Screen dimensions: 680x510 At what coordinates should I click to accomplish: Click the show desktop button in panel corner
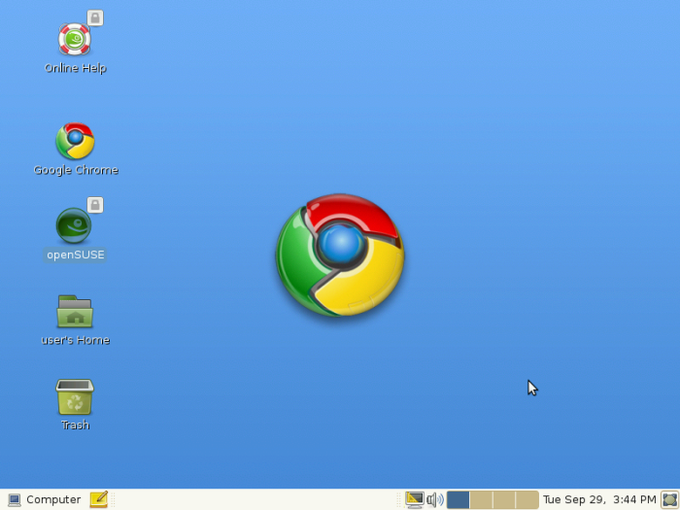[670, 500]
